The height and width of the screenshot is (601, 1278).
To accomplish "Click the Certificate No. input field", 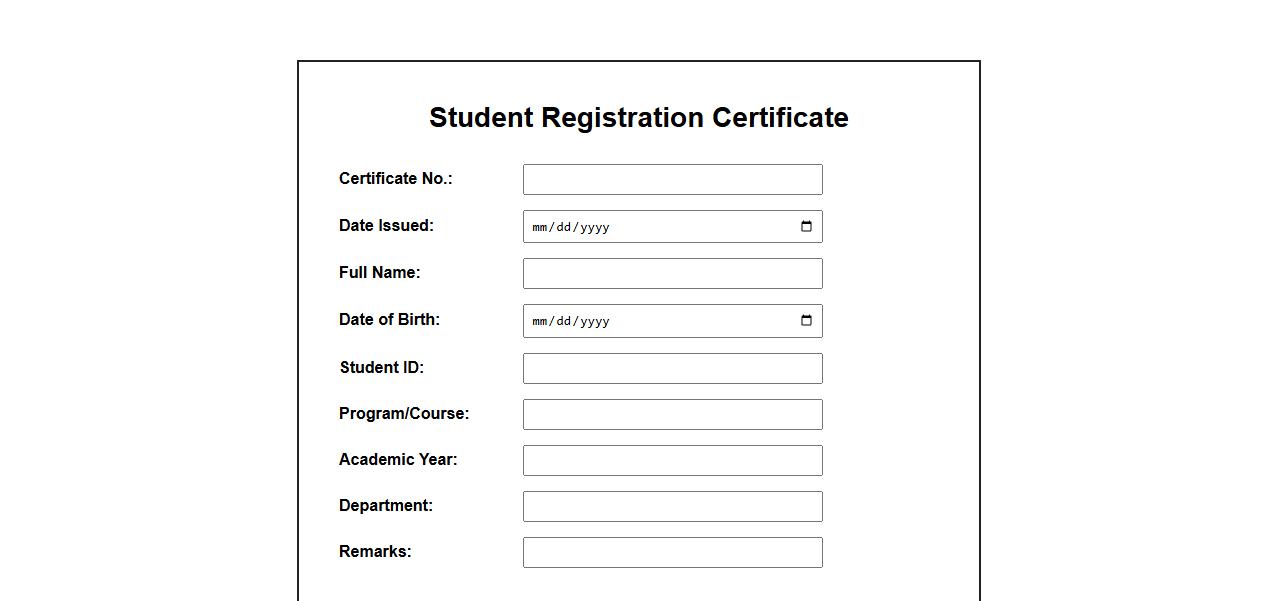I will pos(672,180).
